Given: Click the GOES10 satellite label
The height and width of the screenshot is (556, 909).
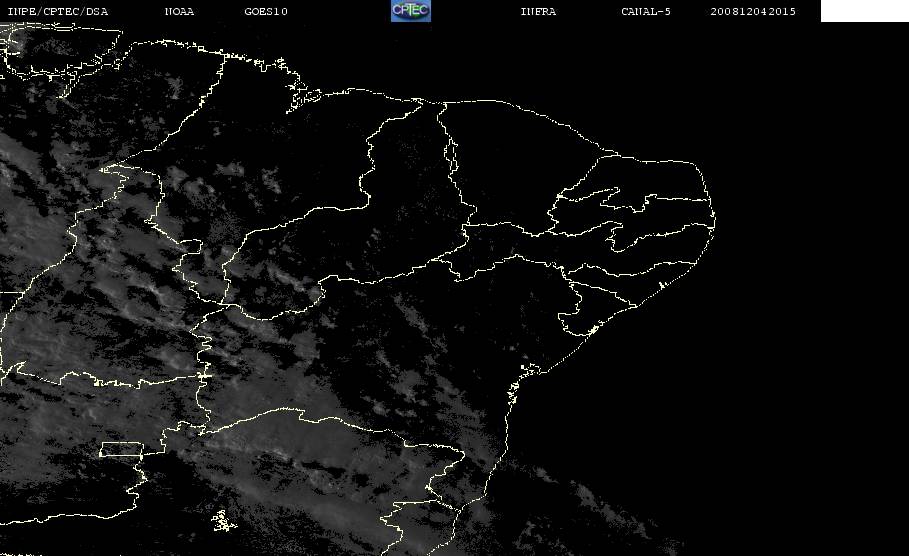Looking at the screenshot, I should (x=266, y=12).
